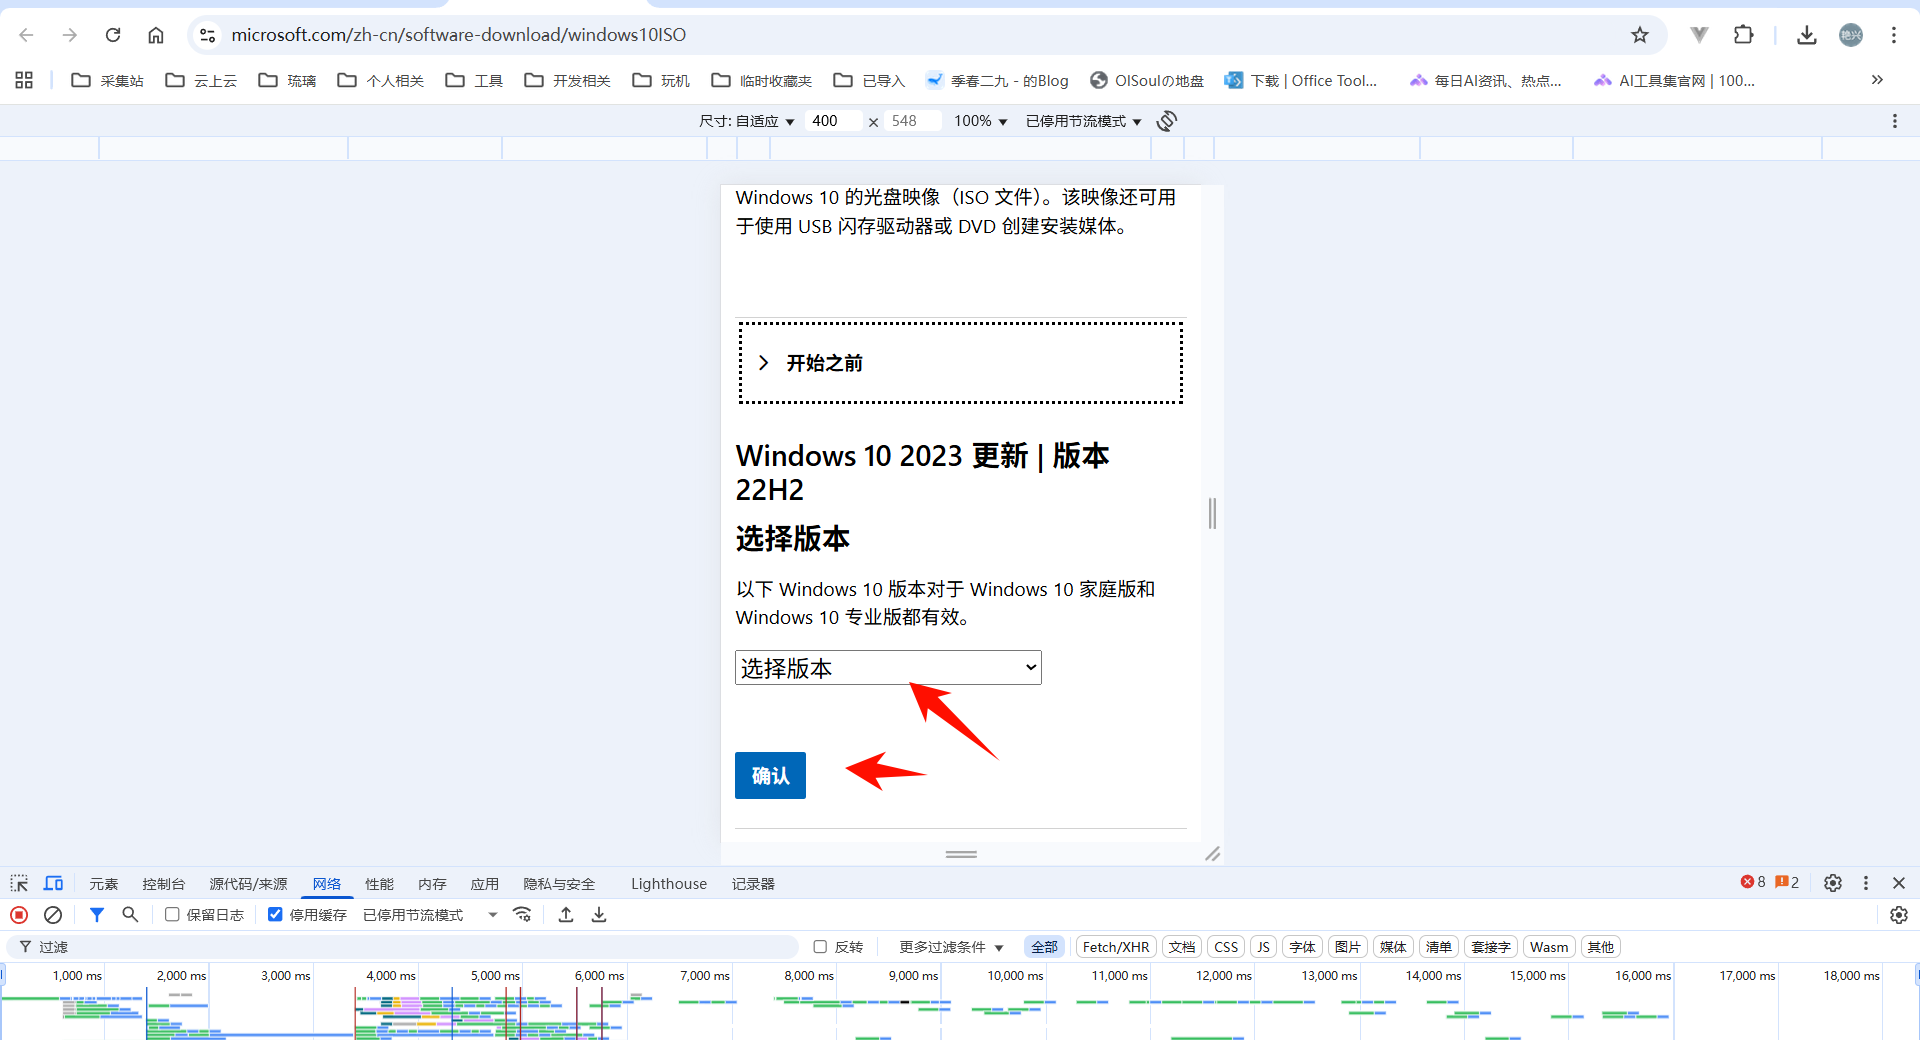This screenshot has width=1920, height=1040.
Task: Filter requests by Fetch/XHR
Action: 1115,947
